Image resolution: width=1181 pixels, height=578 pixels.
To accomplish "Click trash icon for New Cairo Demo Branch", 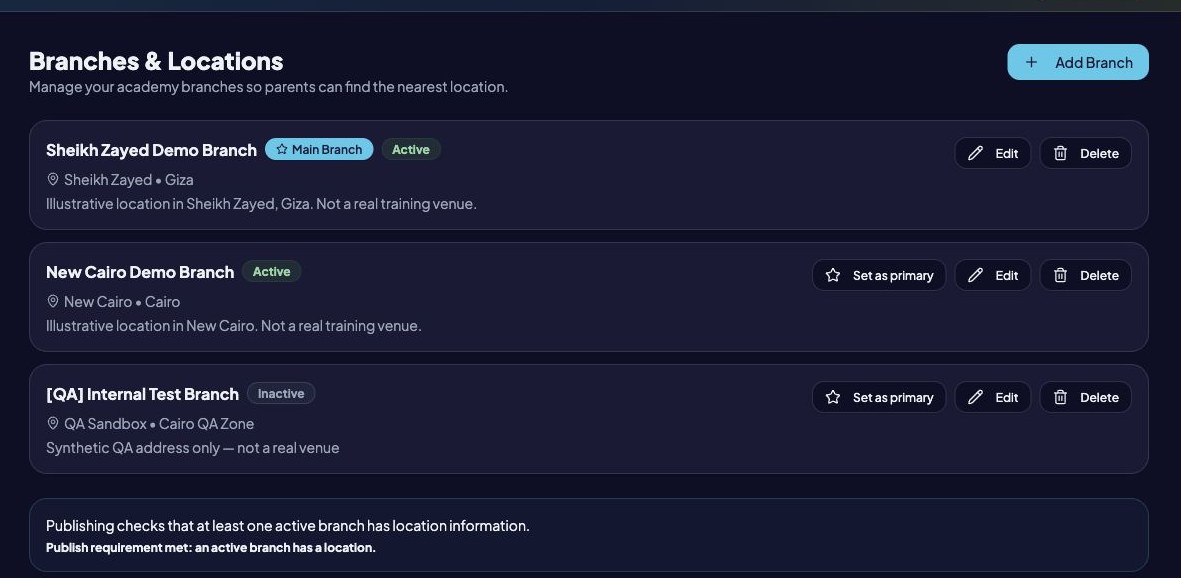I will click(1060, 275).
